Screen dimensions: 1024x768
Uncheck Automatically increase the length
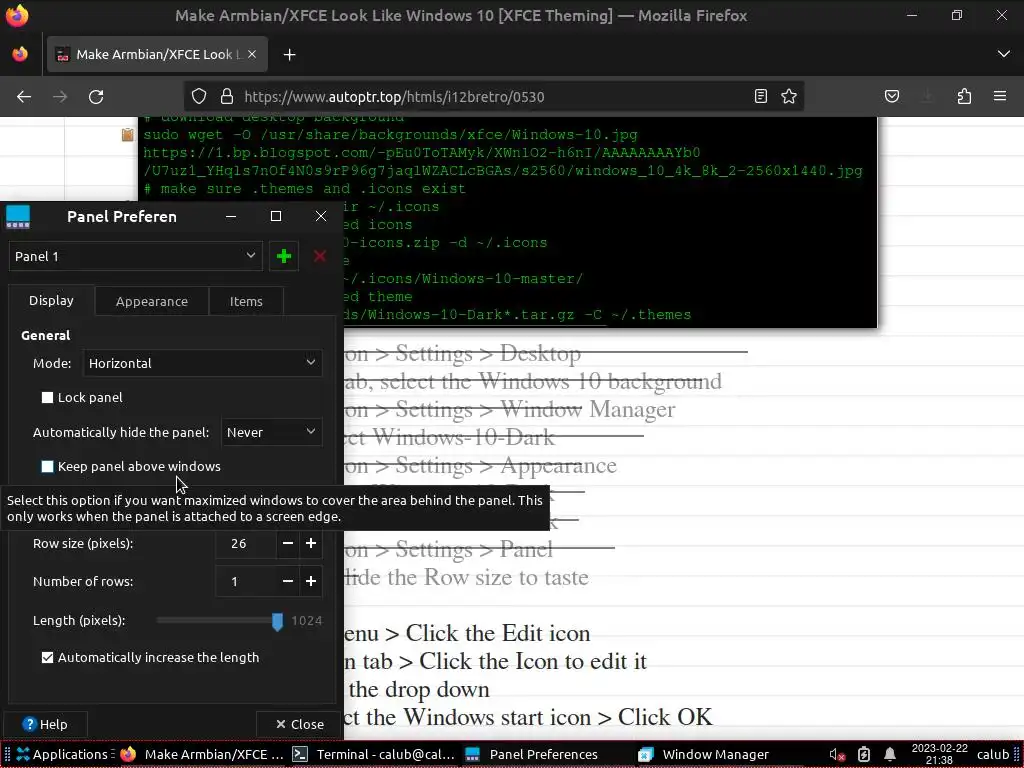[x=48, y=658]
